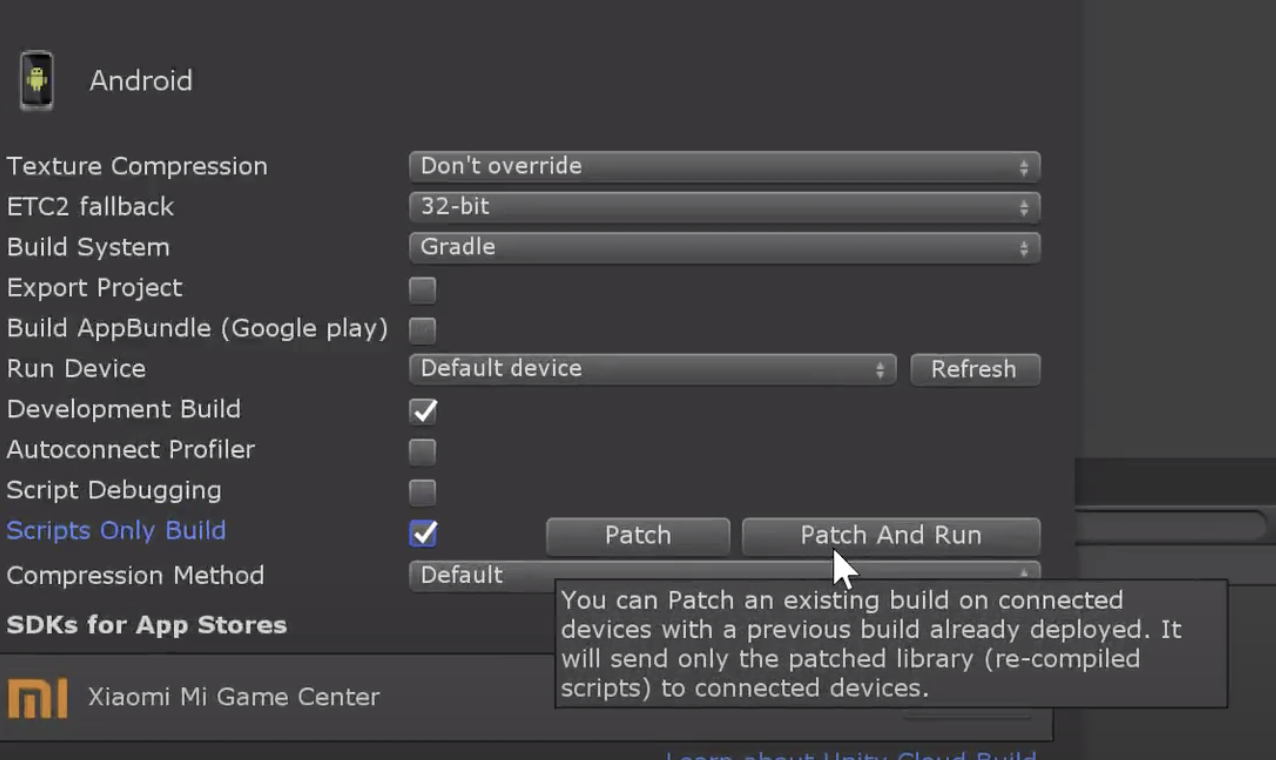Turn on Script Debugging checkbox

tap(423, 492)
